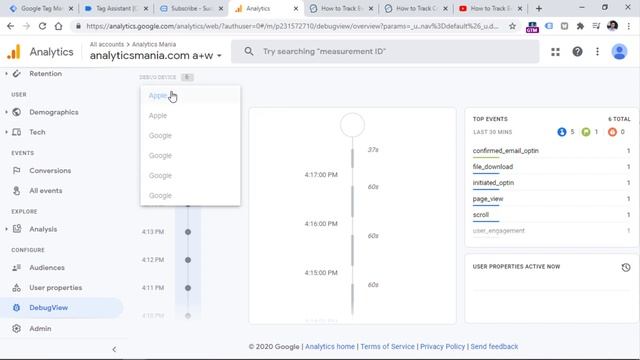Viewport: 640px width, 360px height.
Task: Click the Send feedback link
Action: point(494,347)
